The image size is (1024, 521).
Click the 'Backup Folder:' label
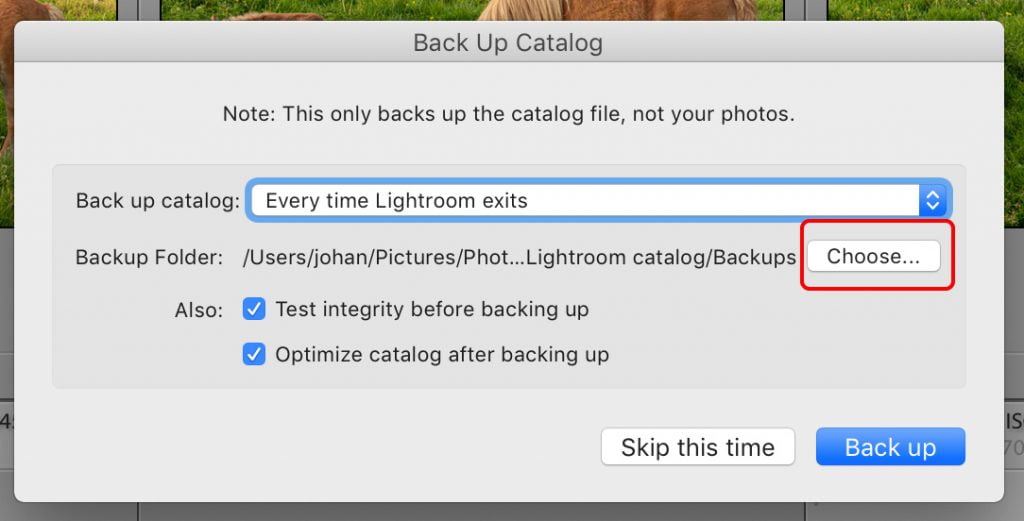click(x=149, y=257)
